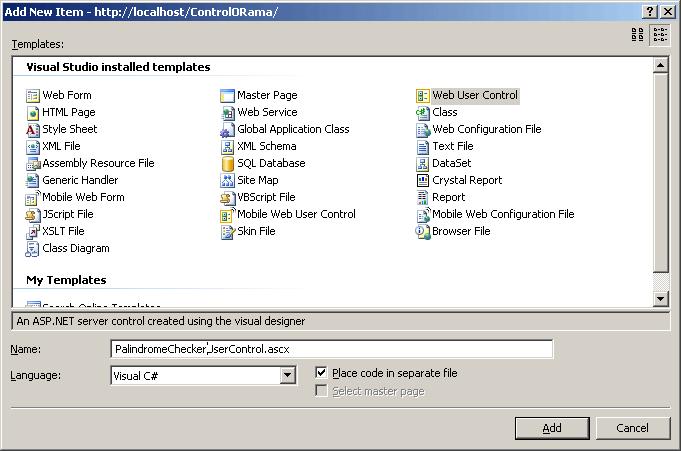The height and width of the screenshot is (451, 681).
Task: Select the Web Service template icon
Action: click(x=227, y=113)
